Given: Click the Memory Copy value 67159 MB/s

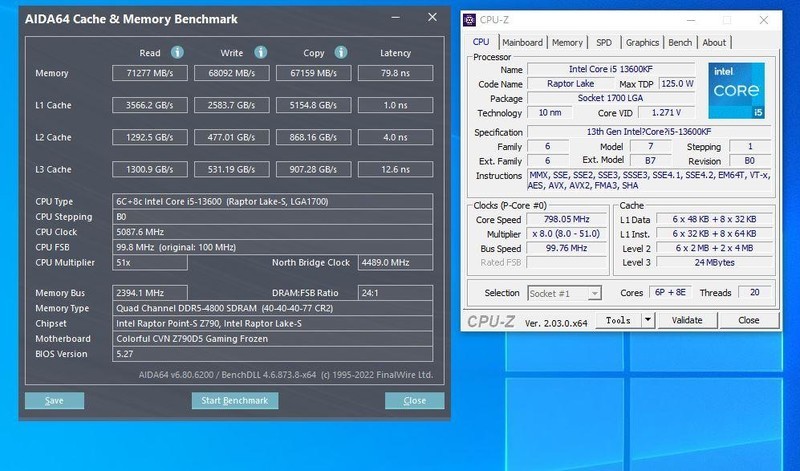Looking at the screenshot, I should click(x=313, y=73).
